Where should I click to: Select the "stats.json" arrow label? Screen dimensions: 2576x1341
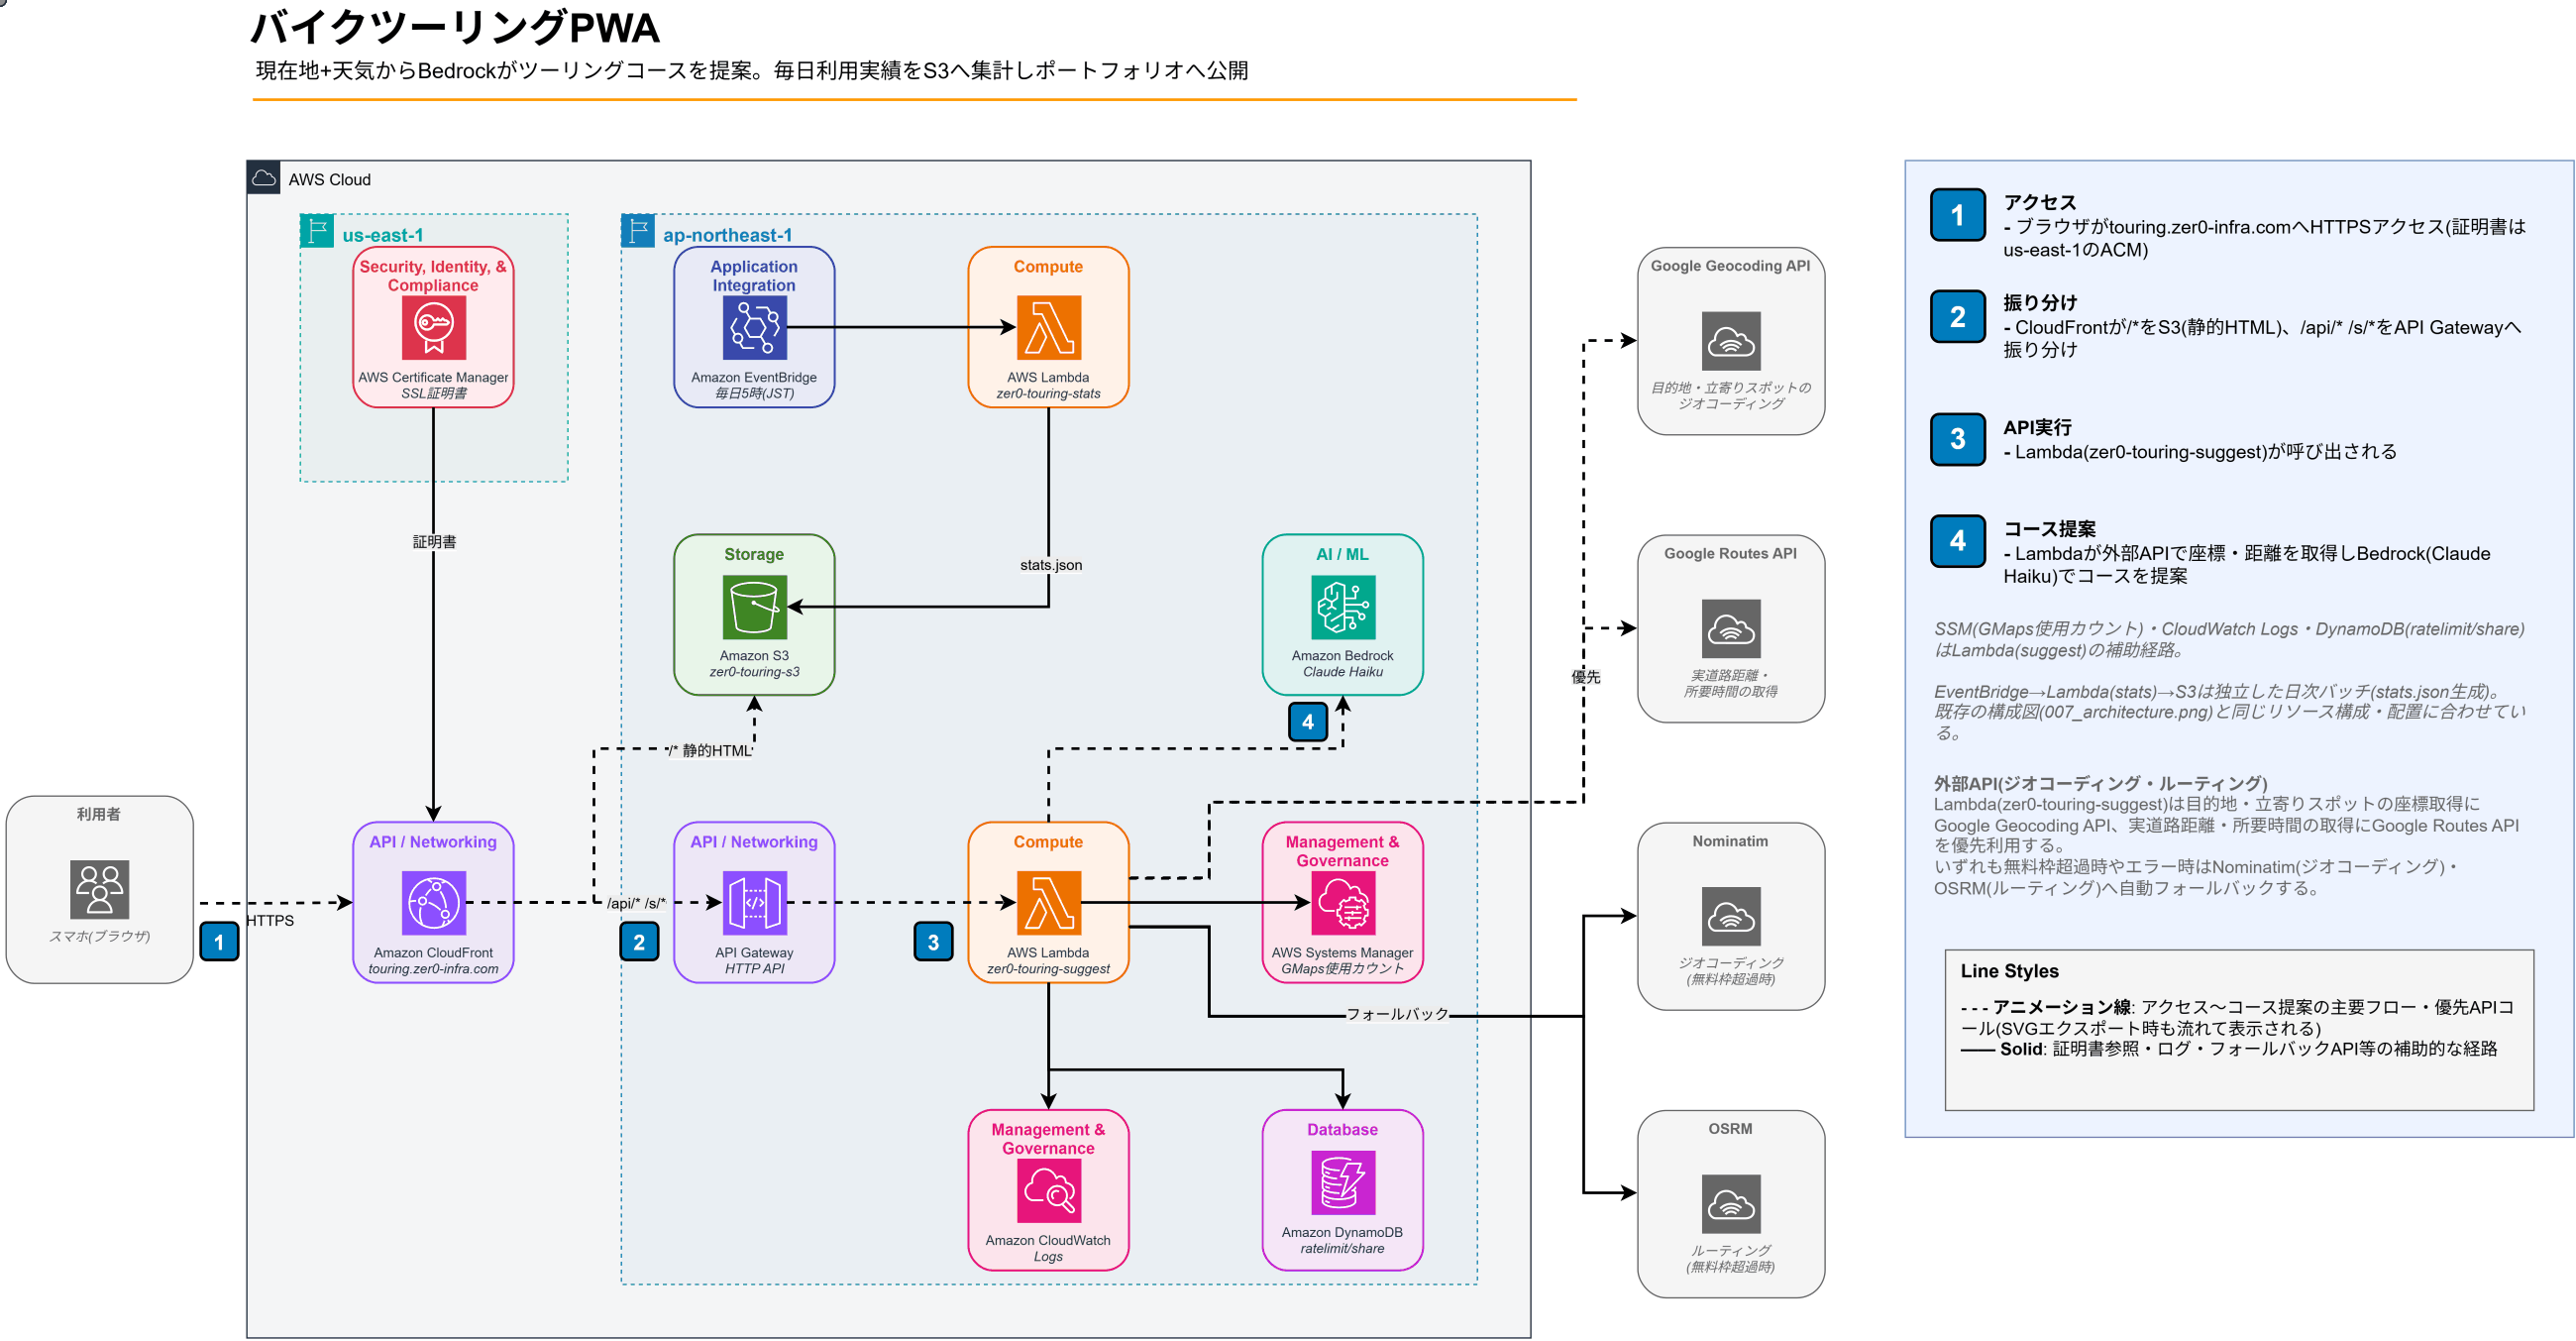point(1051,565)
